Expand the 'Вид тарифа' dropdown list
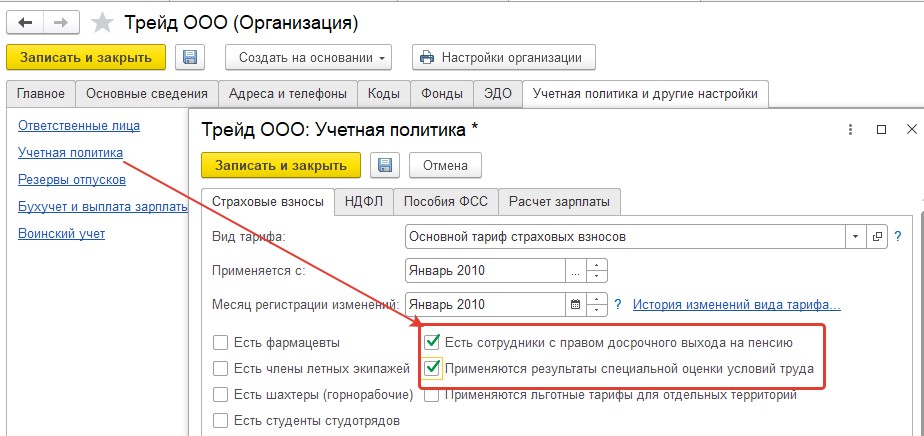Screen dimensions: 924x436 [855, 237]
